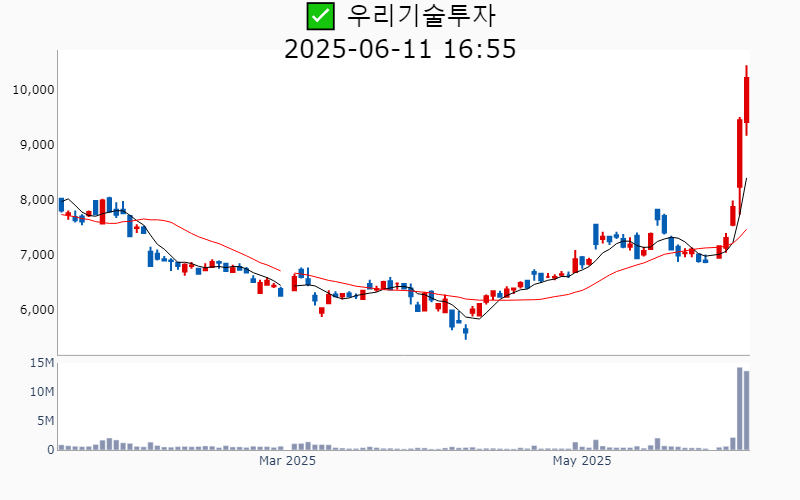Click the Mar 2025 date axis label
Image resolution: width=800 pixels, height=500 pixels.
(287, 461)
